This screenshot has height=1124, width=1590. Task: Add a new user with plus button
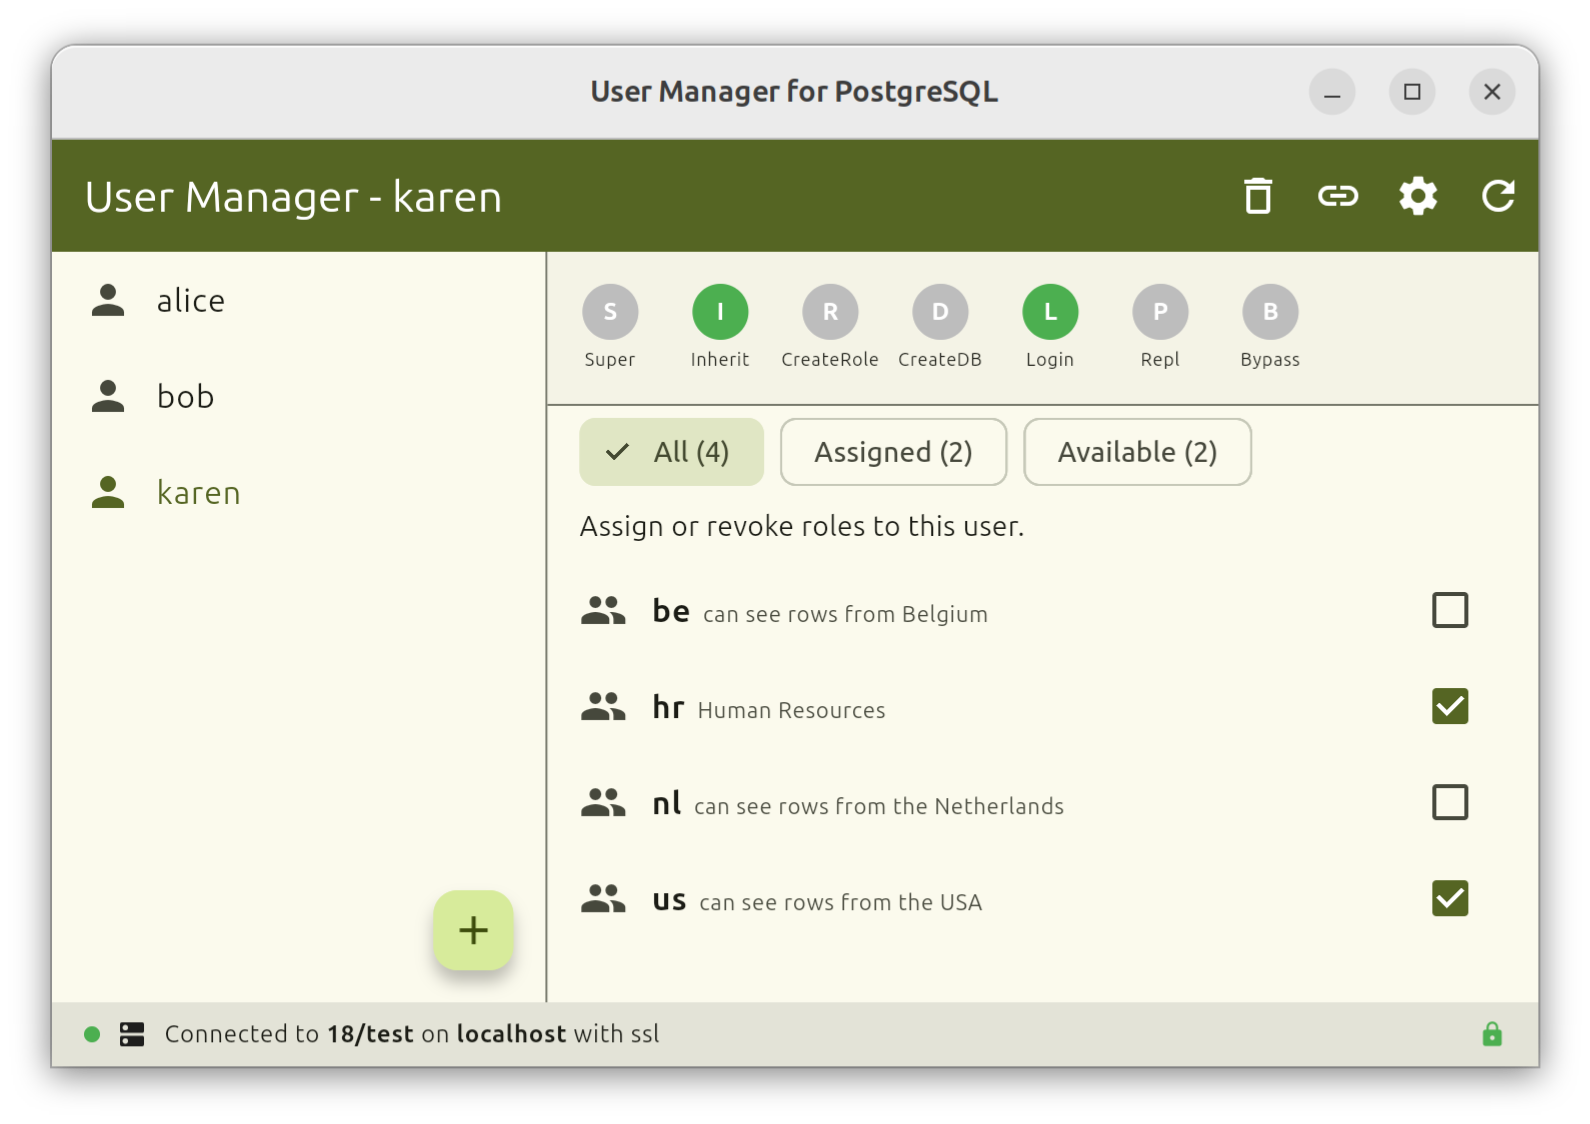point(474,930)
